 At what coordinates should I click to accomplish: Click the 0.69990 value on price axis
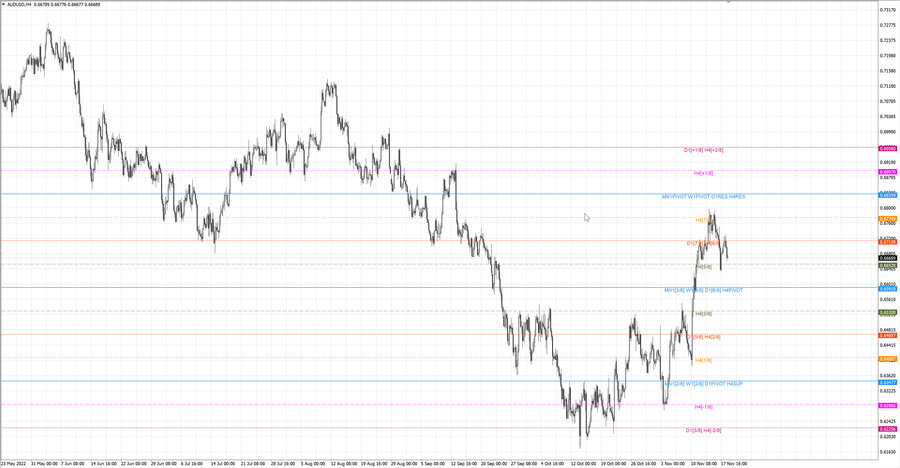(x=887, y=131)
